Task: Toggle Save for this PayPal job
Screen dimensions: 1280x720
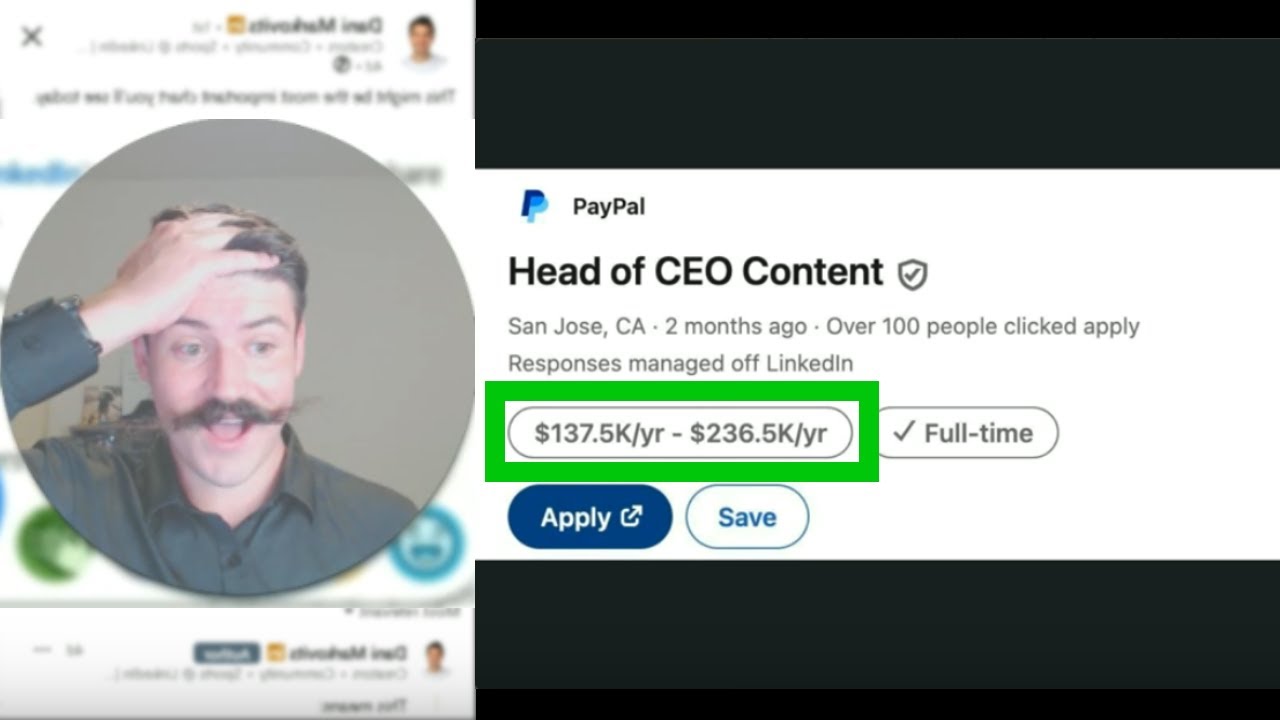Action: coord(747,517)
